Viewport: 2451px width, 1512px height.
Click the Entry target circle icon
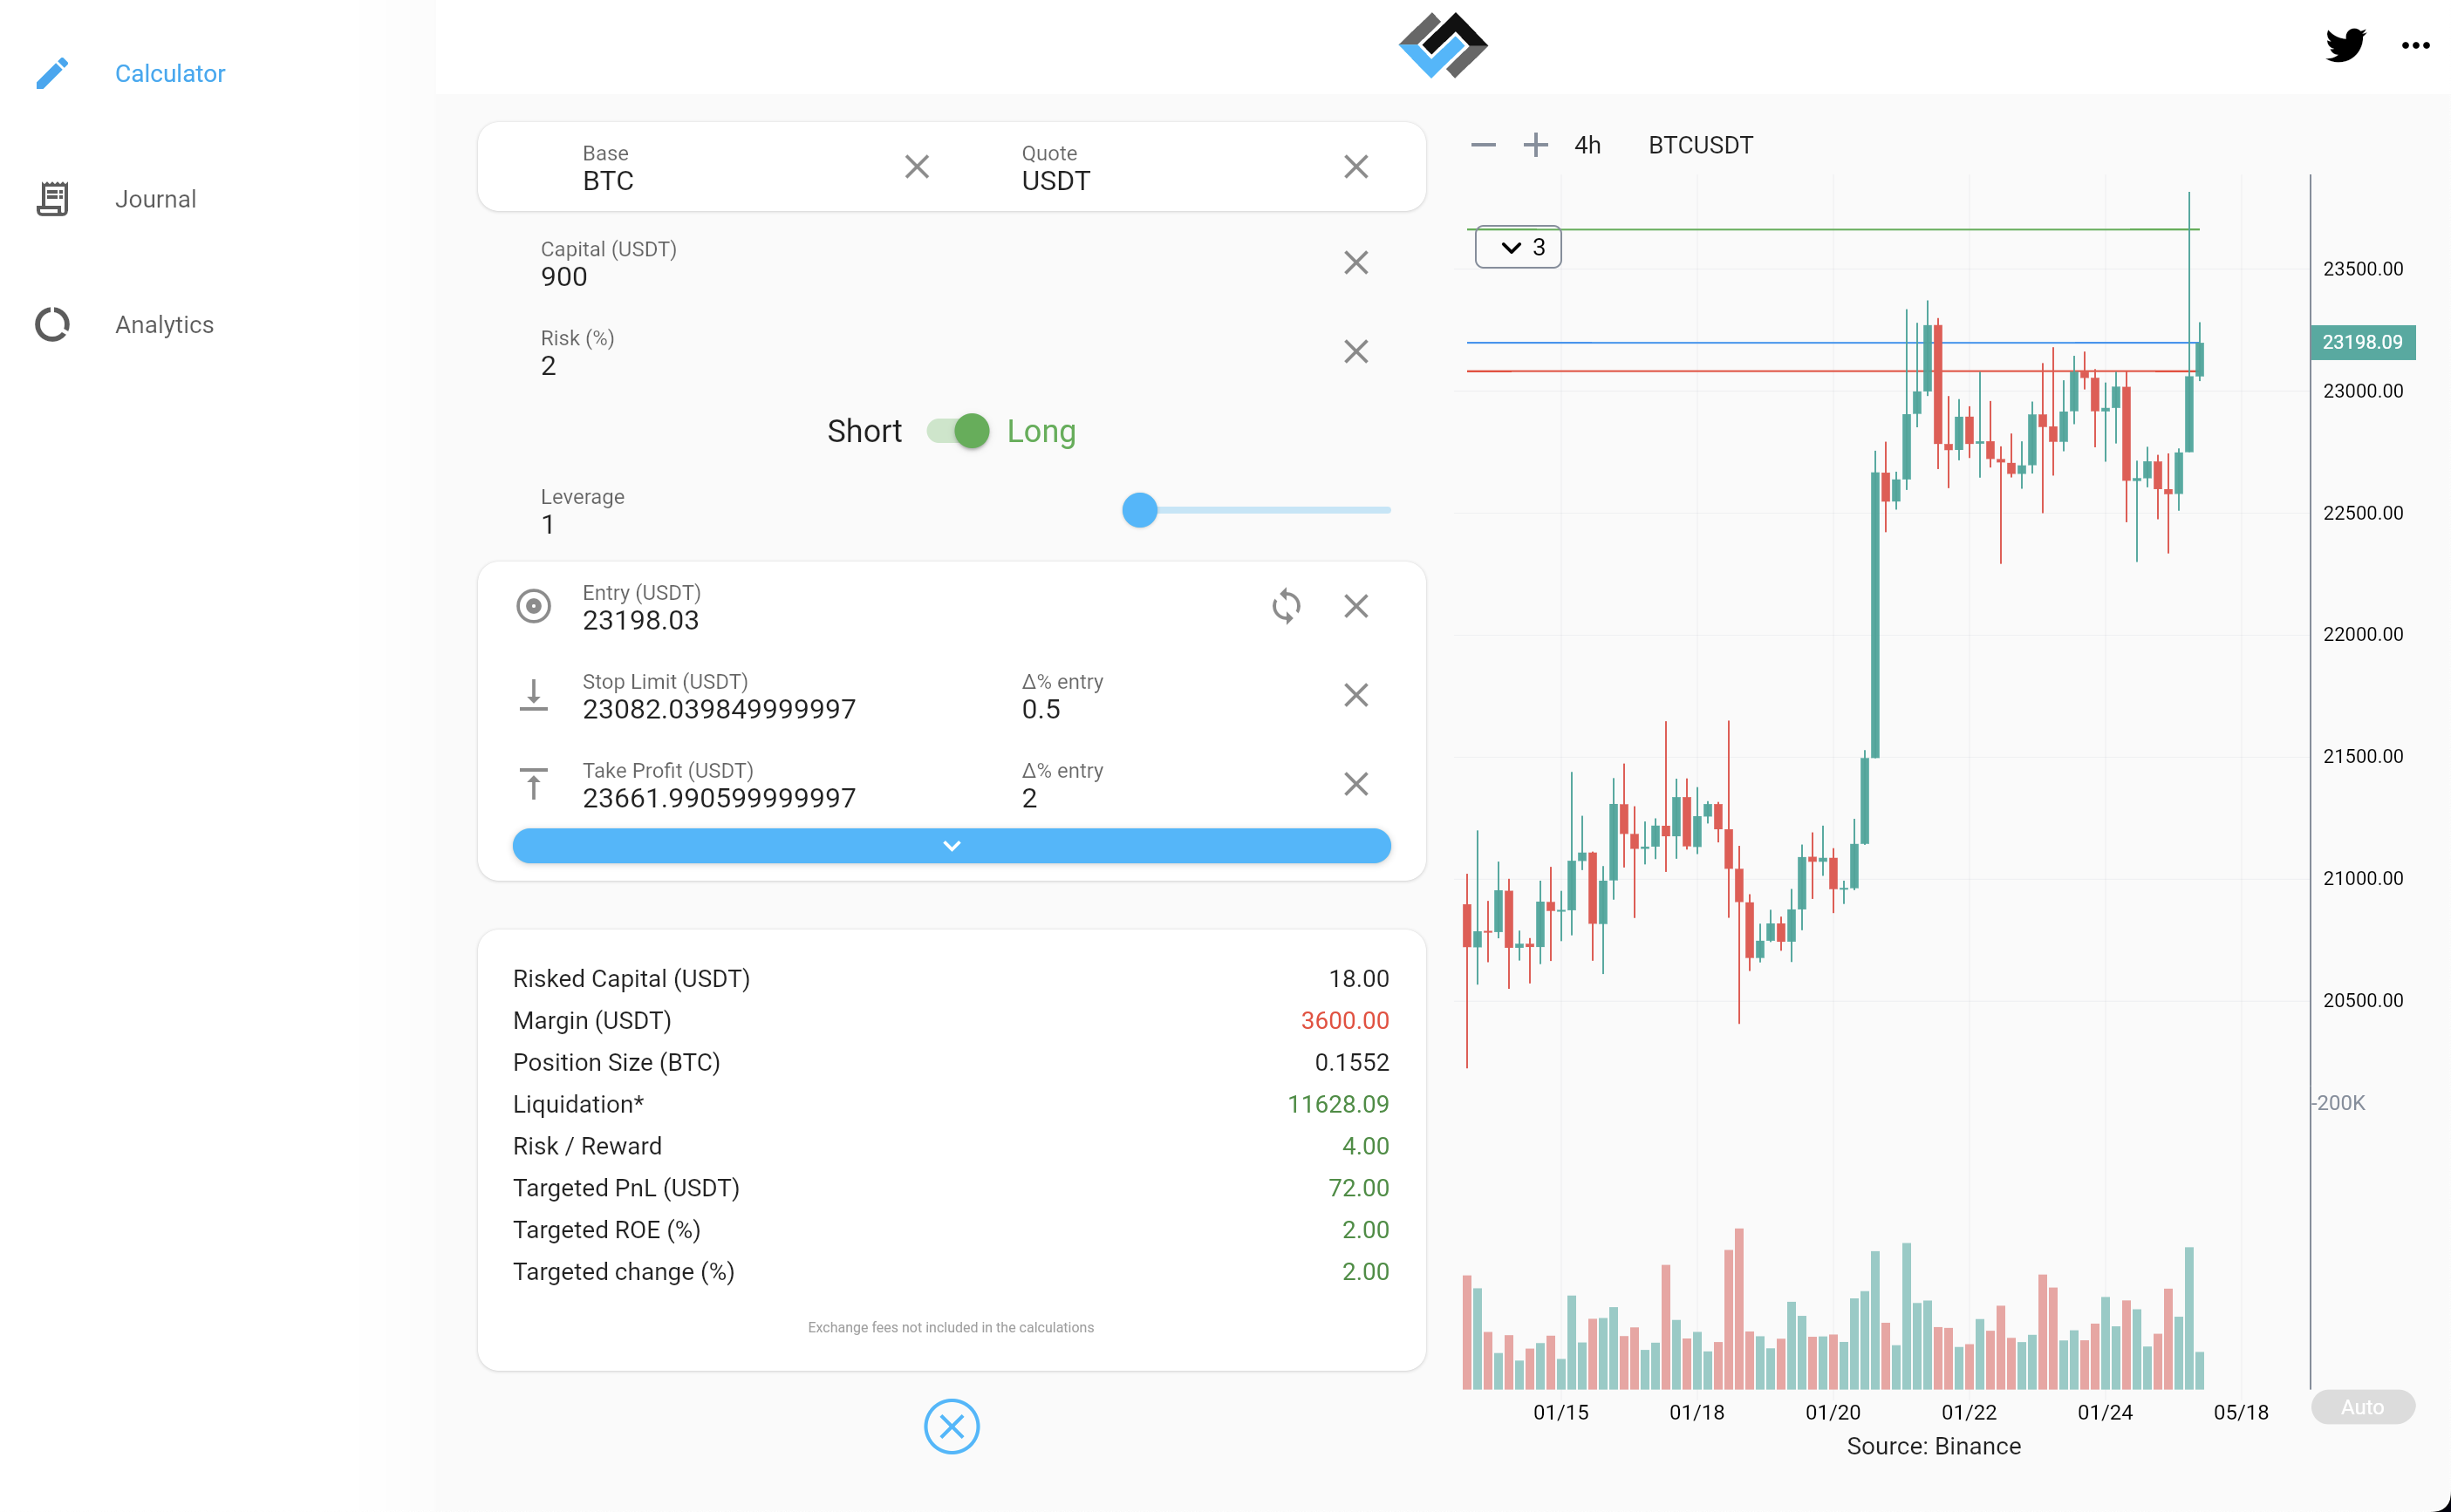point(533,605)
